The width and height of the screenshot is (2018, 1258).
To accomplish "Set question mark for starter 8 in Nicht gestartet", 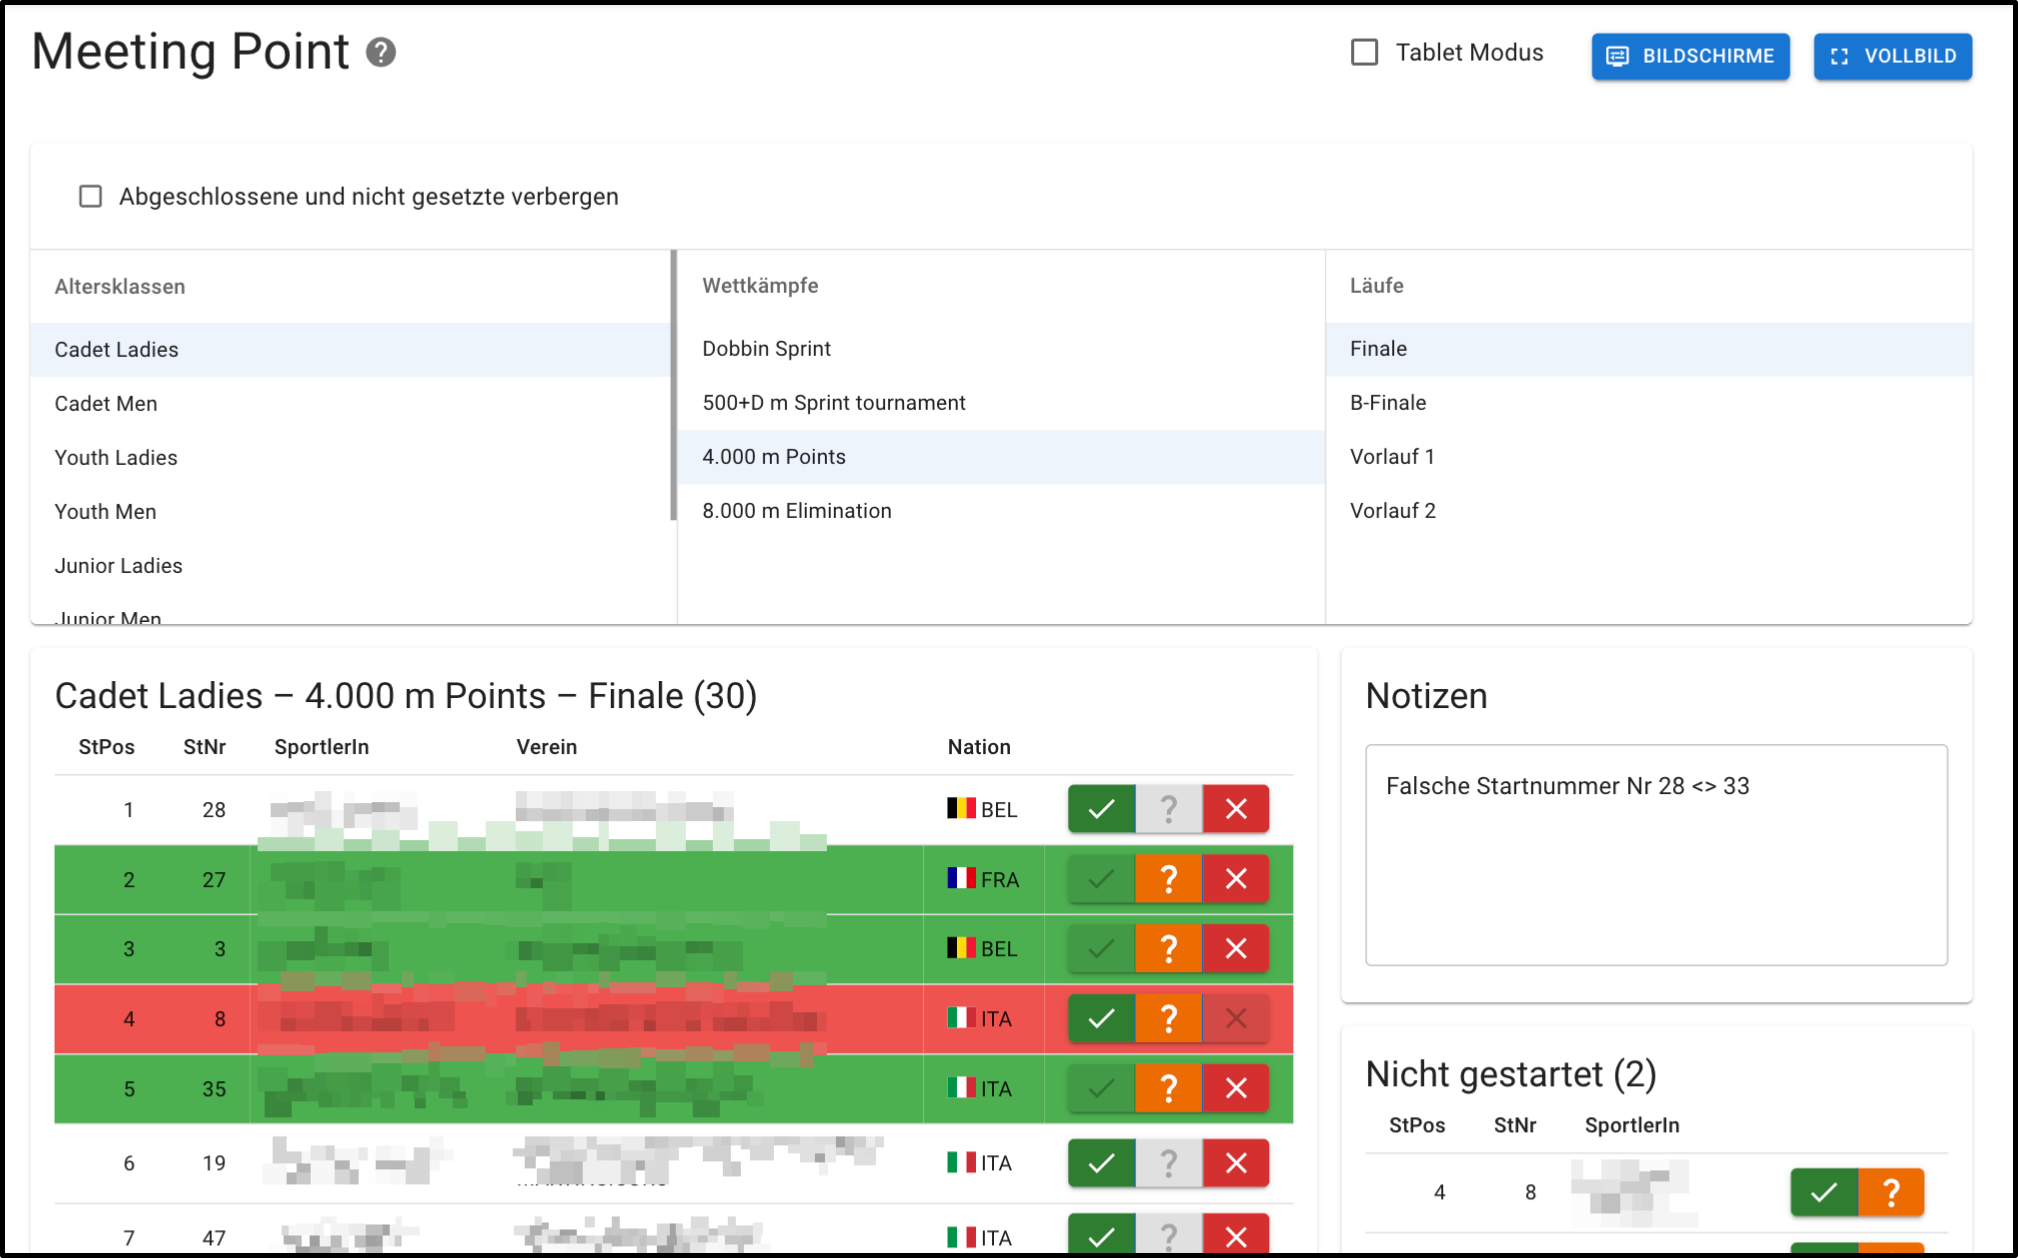I will point(1891,1192).
